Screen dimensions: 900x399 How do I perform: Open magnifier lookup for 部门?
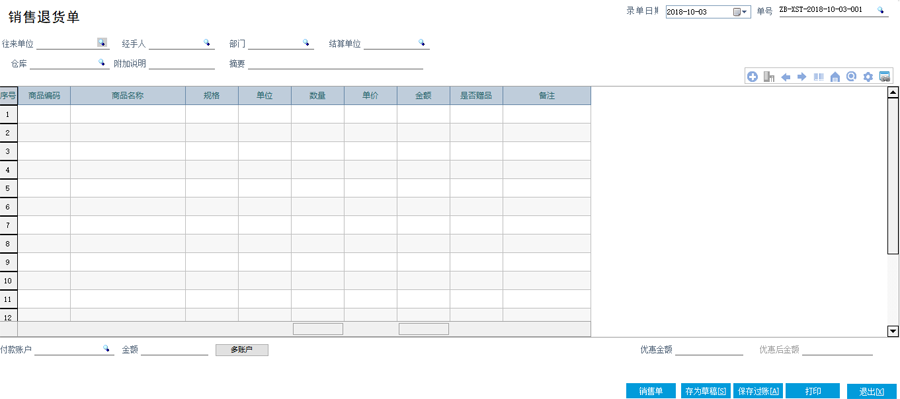tap(306, 42)
